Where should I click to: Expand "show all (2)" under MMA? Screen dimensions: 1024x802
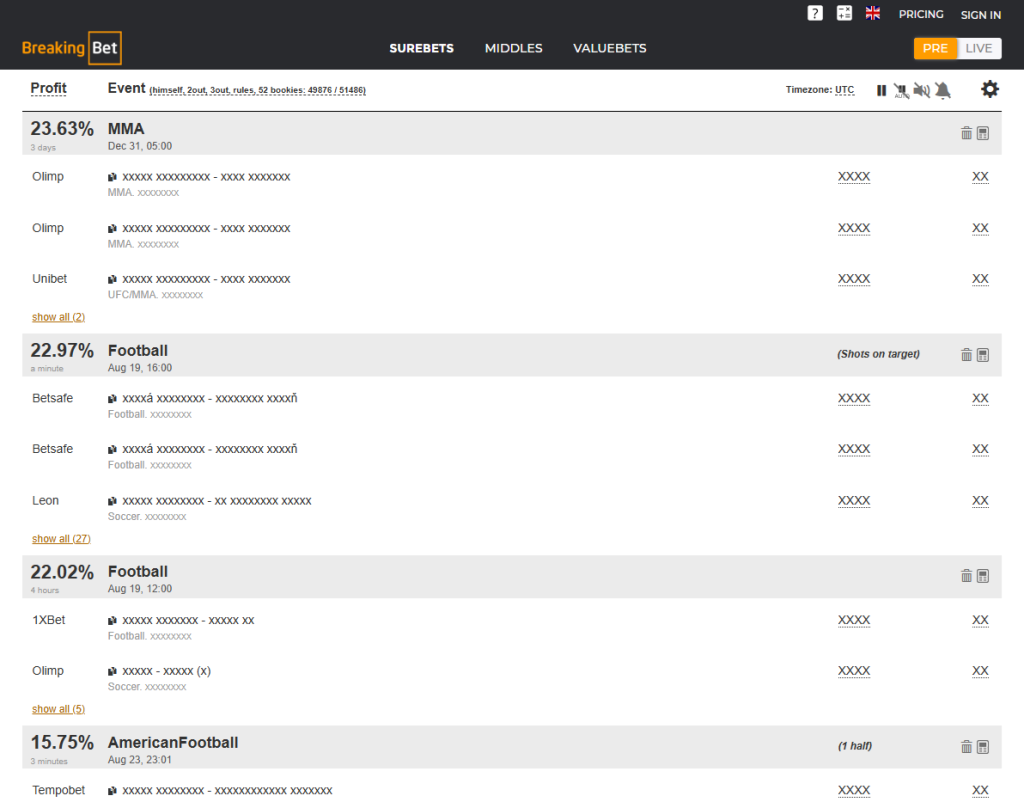[x=58, y=317]
